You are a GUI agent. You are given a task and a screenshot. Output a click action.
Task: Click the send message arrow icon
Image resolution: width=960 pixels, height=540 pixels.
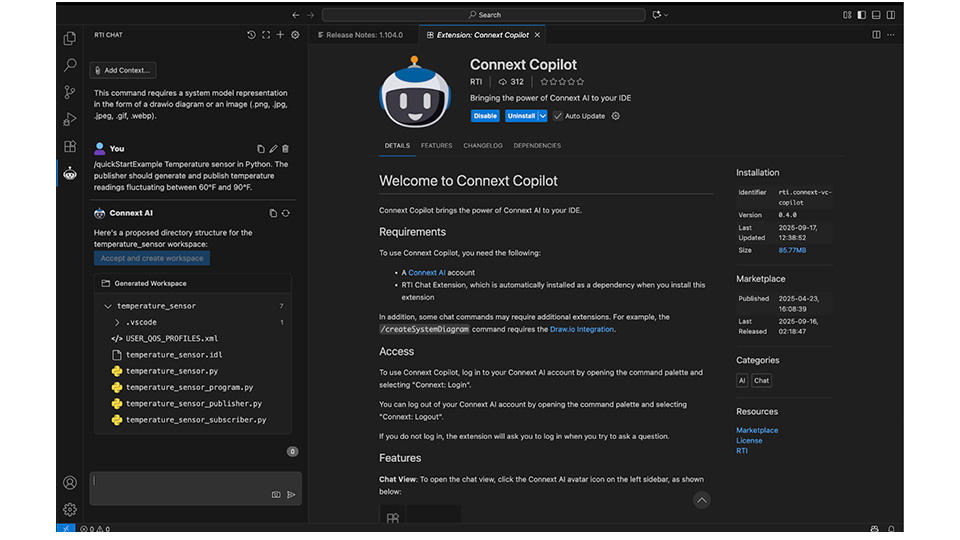[291, 494]
